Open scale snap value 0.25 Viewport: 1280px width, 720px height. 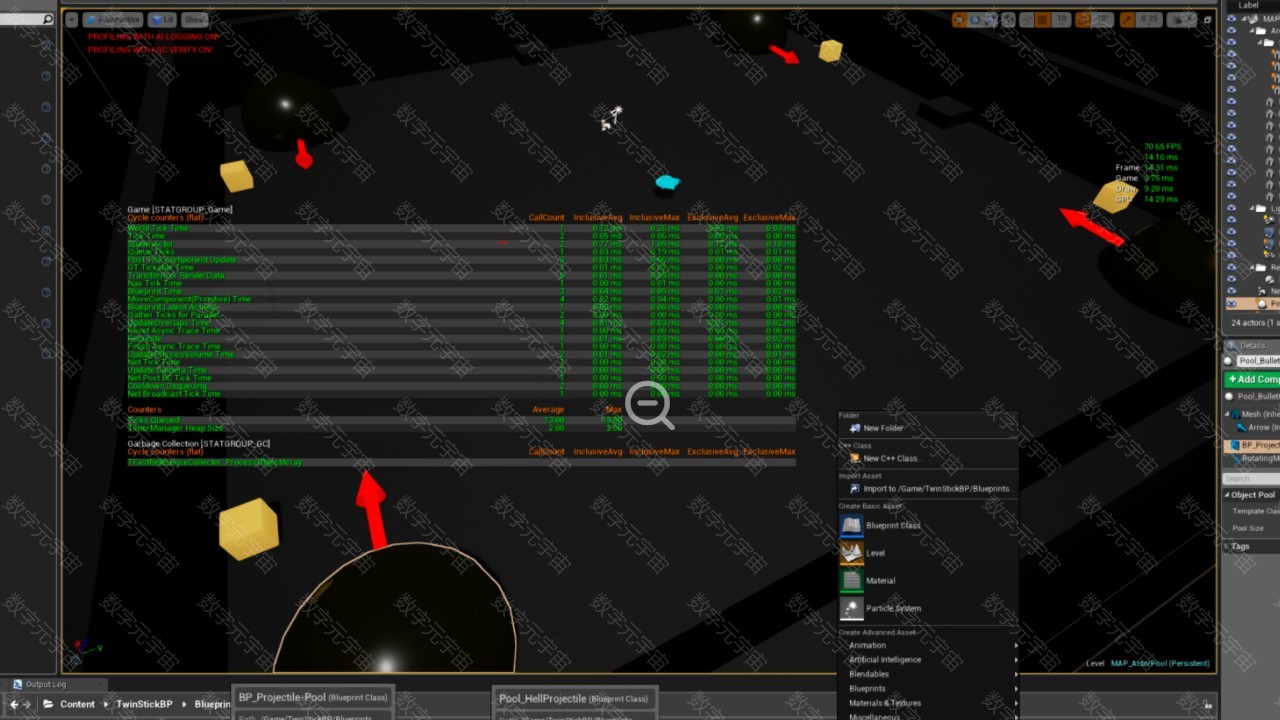coord(1149,19)
